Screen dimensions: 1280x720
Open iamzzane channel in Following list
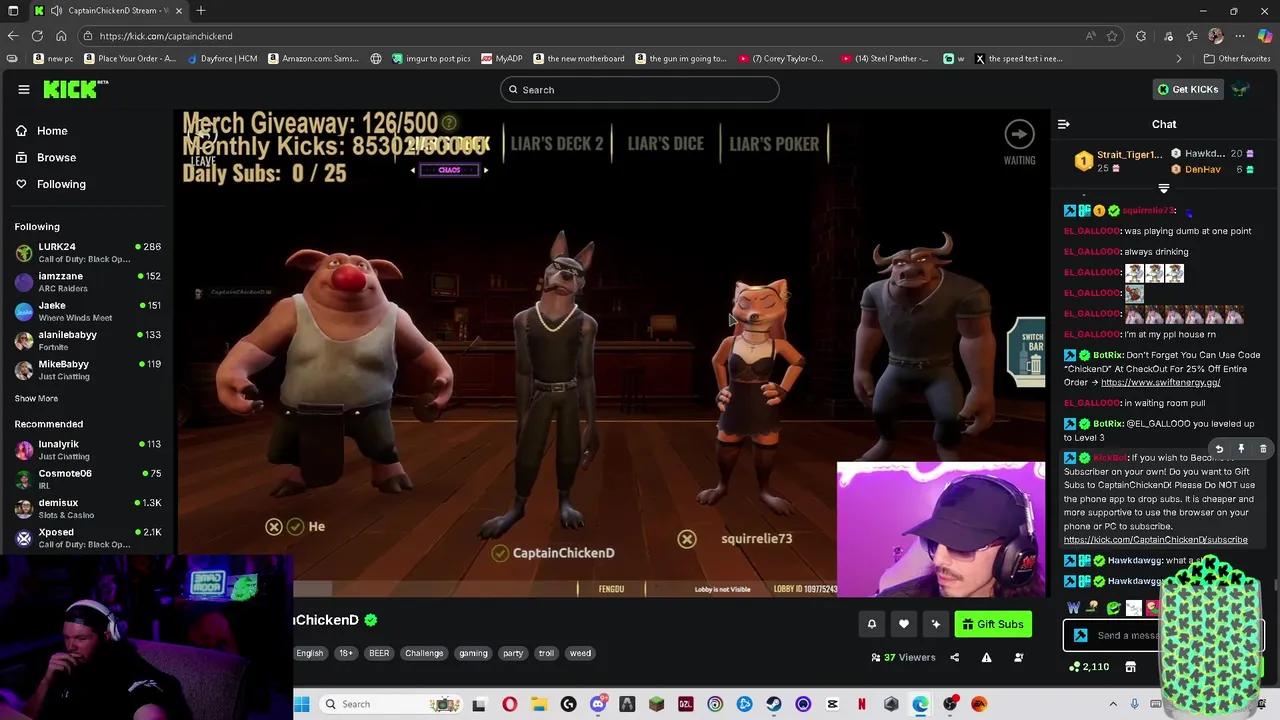pyautogui.click(x=87, y=282)
